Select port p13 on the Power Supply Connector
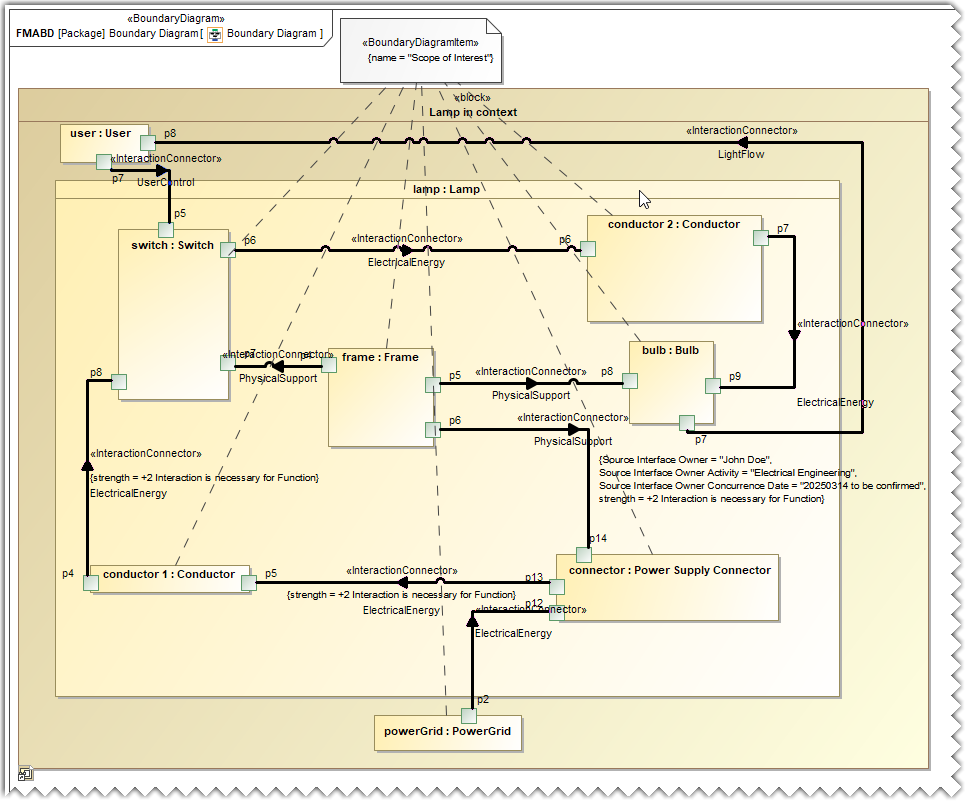 click(x=557, y=586)
